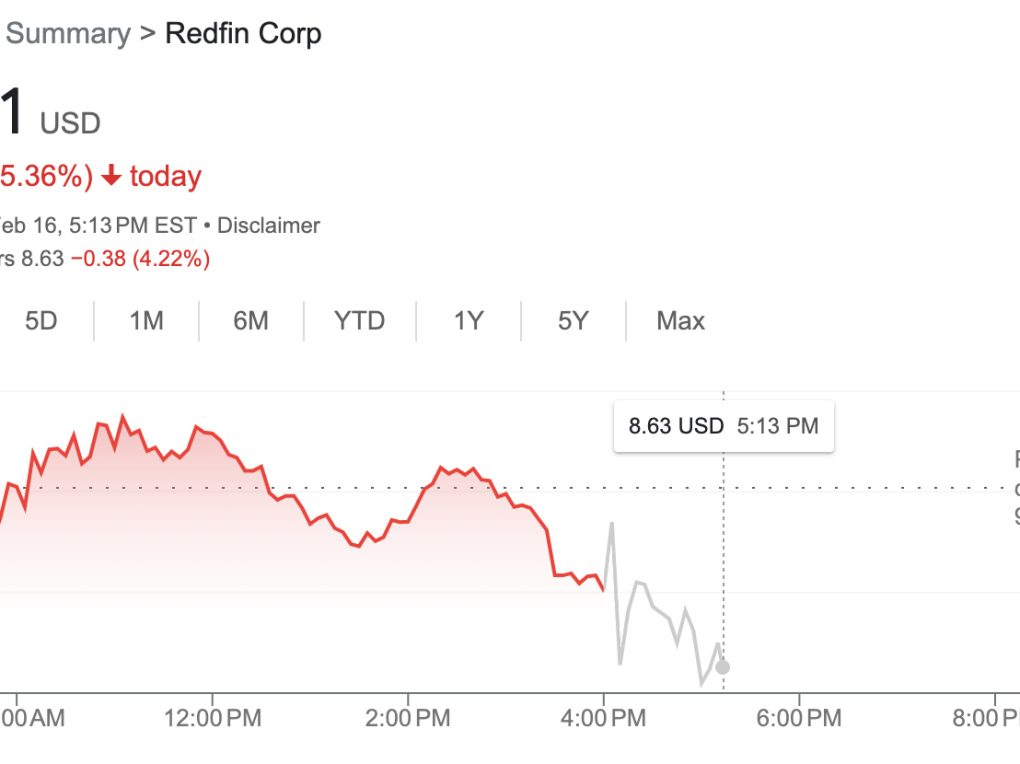This screenshot has height=764, width=1020.
Task: Open the Disclaimer link
Action: pos(268,225)
